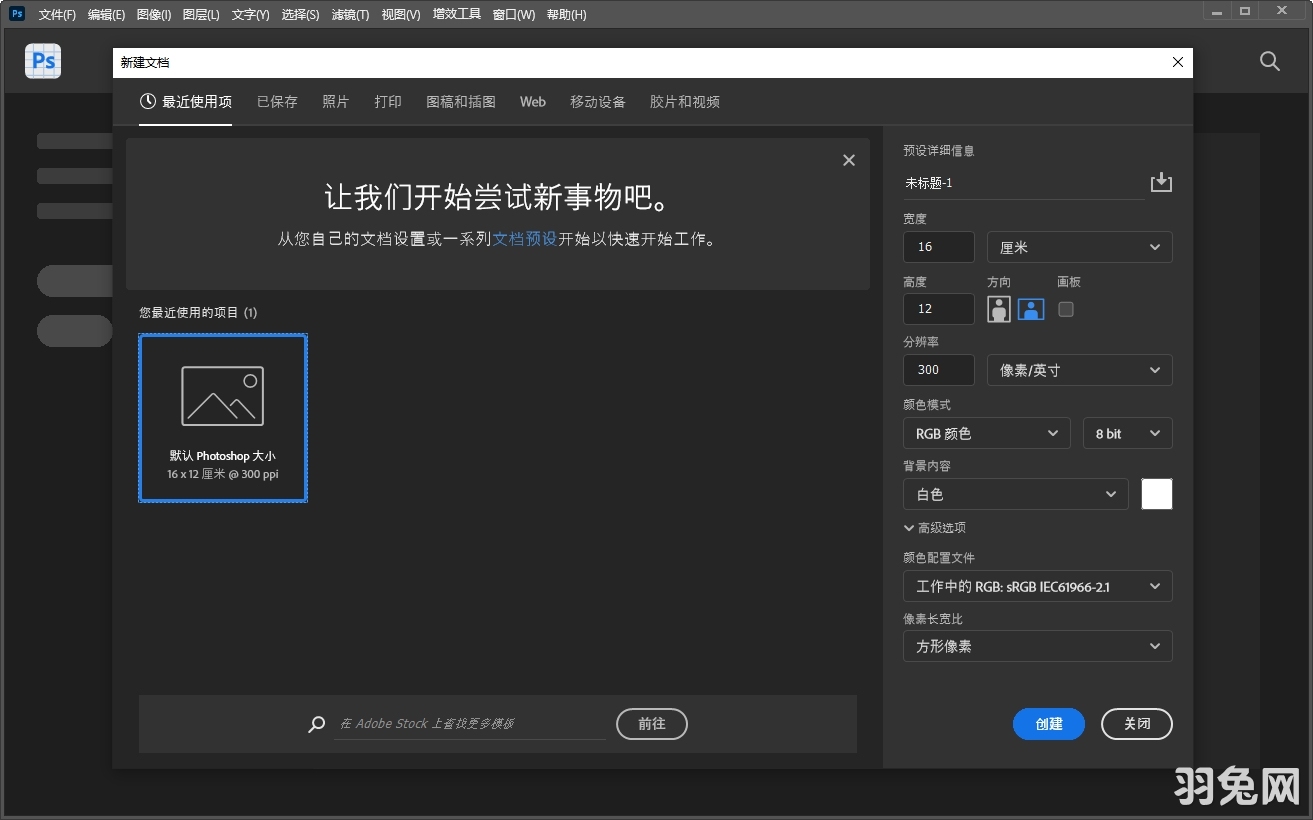Enable the 画板 checkbox
This screenshot has height=820, width=1313.
[1066, 310]
